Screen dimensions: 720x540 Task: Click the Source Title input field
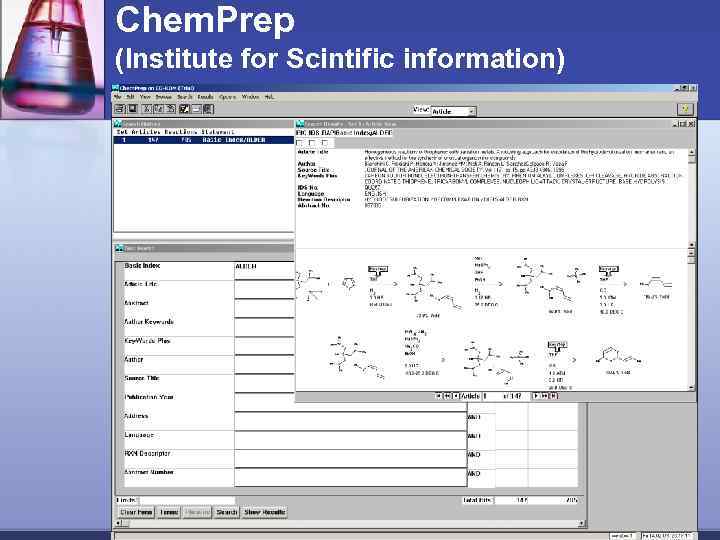264,383
